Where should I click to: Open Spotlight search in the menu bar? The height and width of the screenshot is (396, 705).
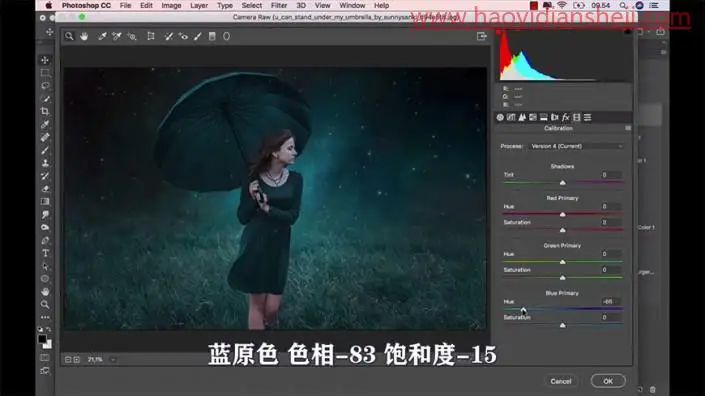[623, 5]
